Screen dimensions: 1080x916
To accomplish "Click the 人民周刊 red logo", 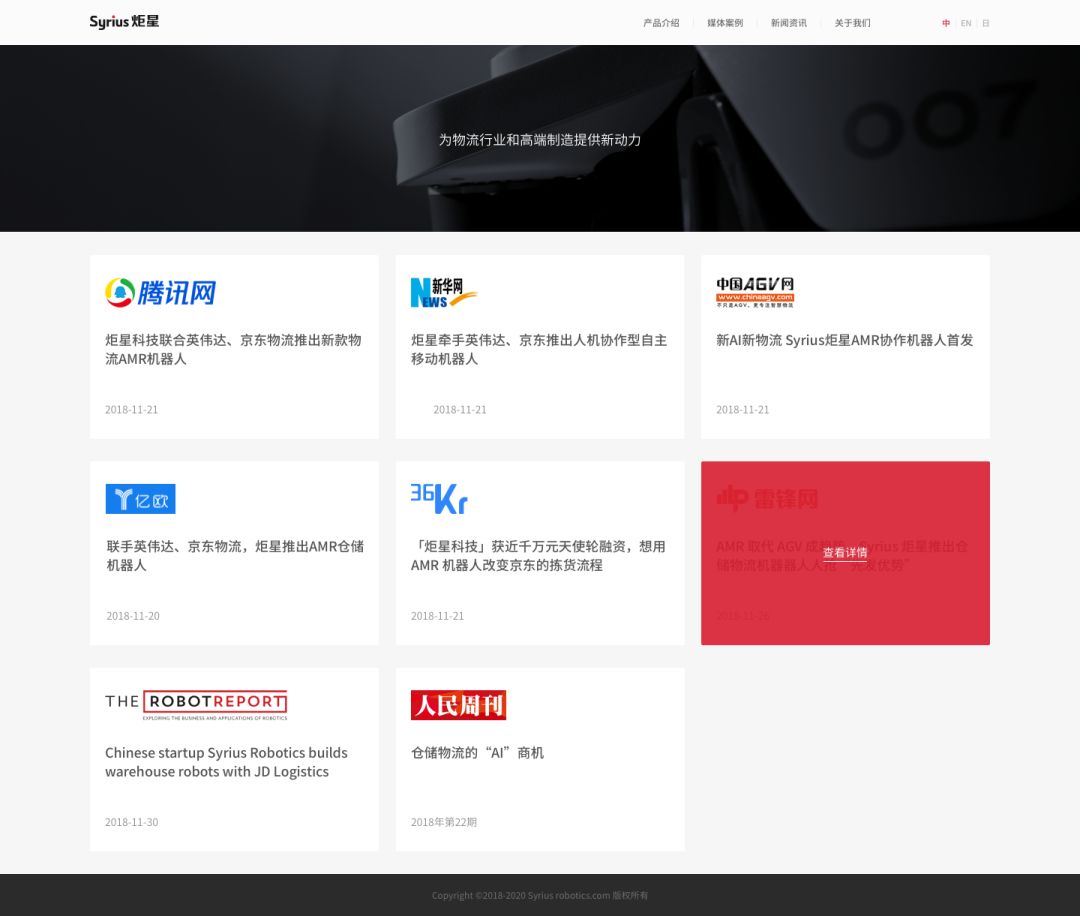I will pos(458,704).
